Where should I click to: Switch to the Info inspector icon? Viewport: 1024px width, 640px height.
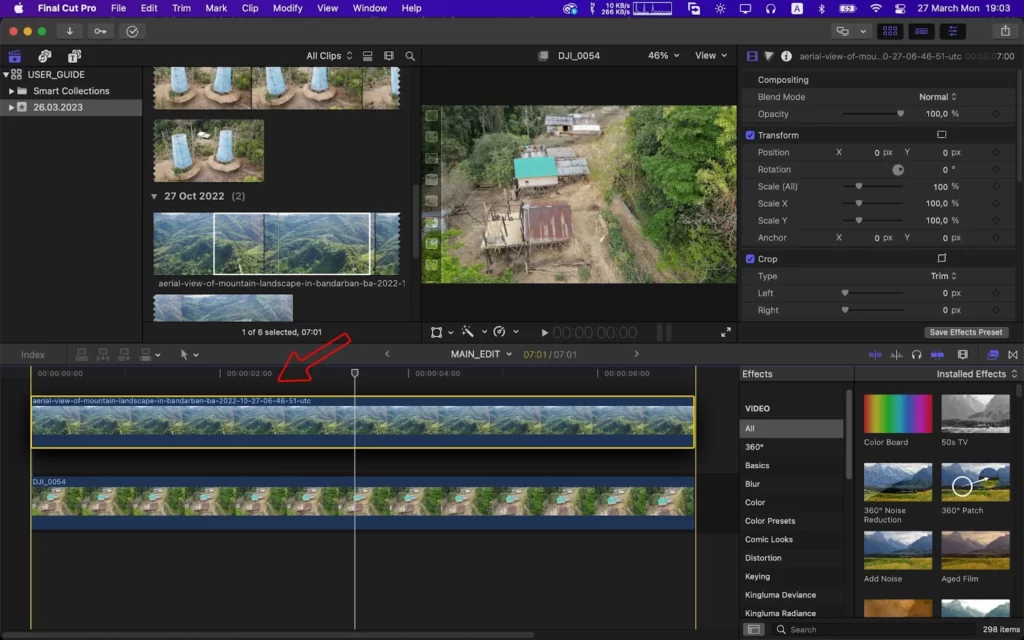pos(786,56)
